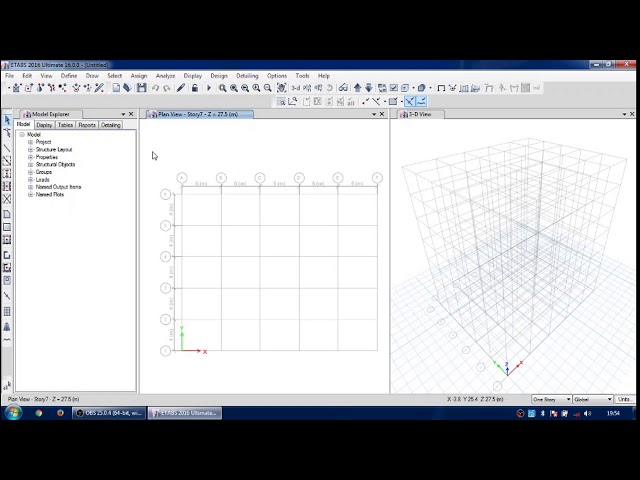This screenshot has width=640, height=480.
Task: Expand the Structure Layout node
Action: tap(31, 149)
